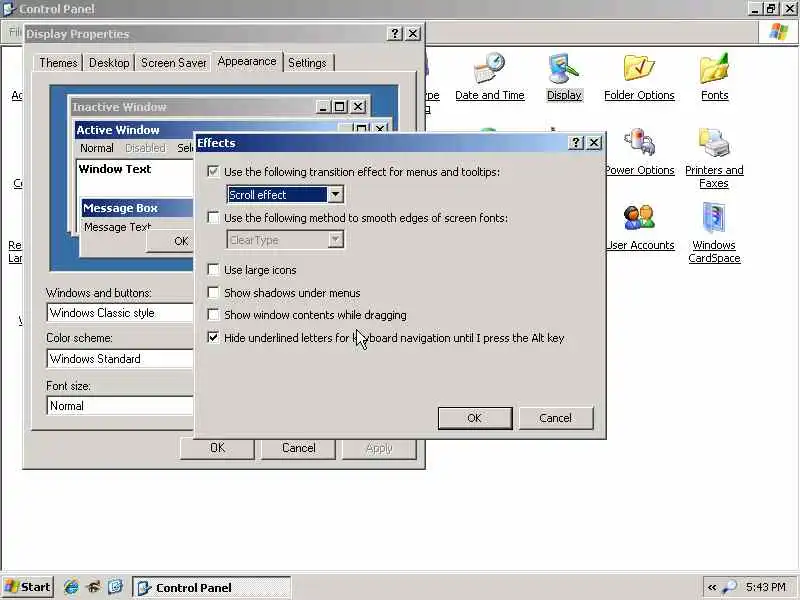800x600 pixels.
Task: Open the Color scheme combo box
Action: tap(120, 359)
